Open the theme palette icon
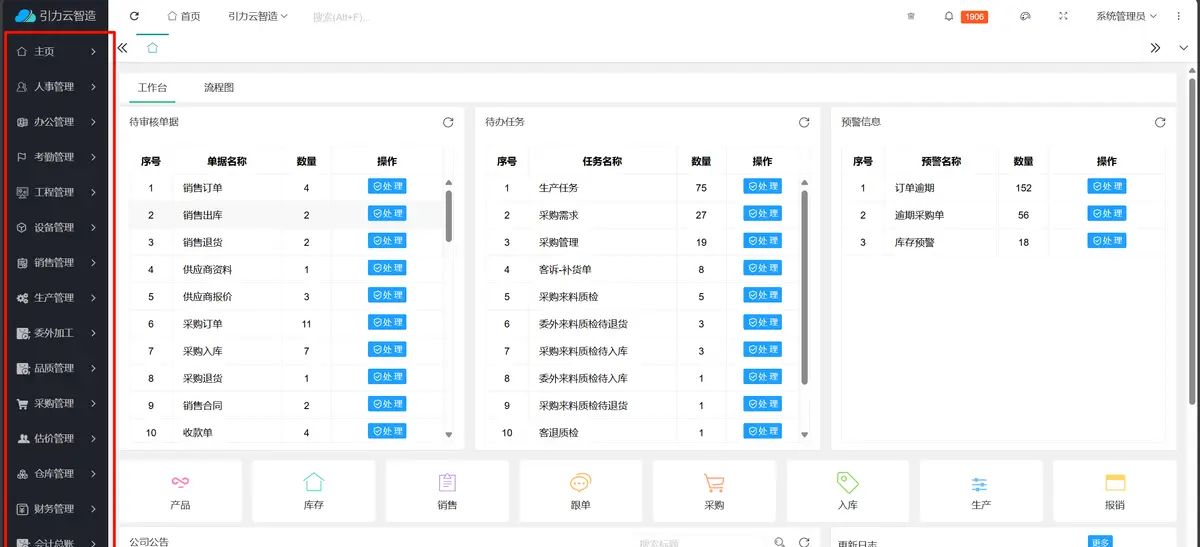This screenshot has height=547, width=1200. click(x=1025, y=16)
